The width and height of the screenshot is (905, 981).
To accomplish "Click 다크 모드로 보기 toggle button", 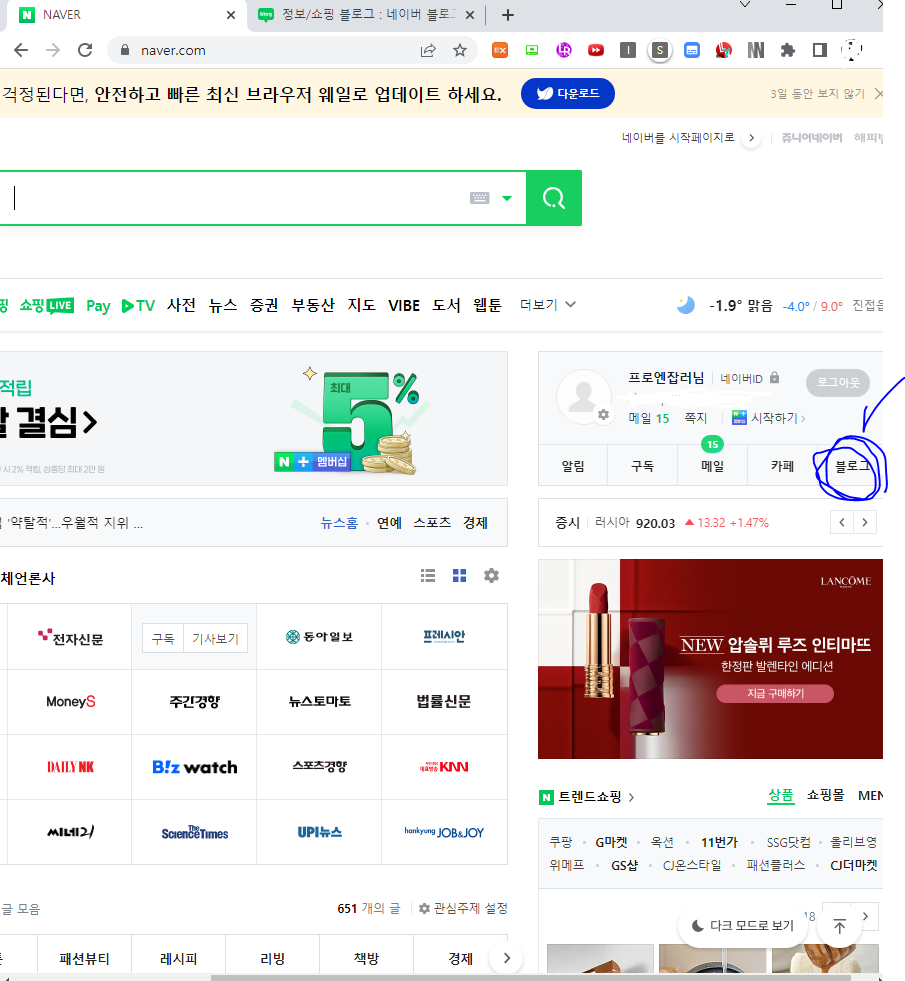I will (x=742, y=925).
